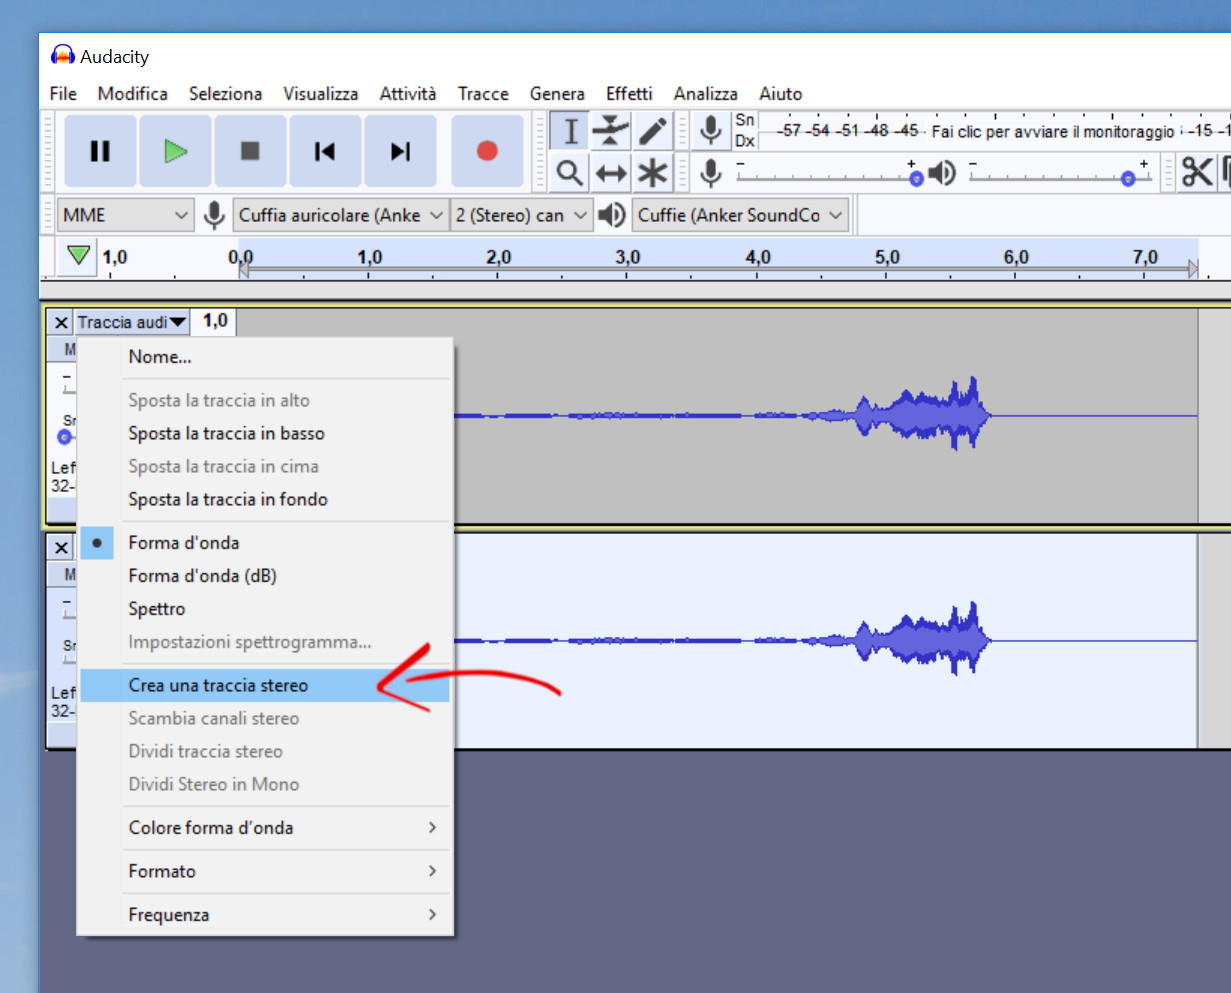Expand the Colore forma d'onda submenu
Screen dimensions: 1231x993
coord(265,828)
